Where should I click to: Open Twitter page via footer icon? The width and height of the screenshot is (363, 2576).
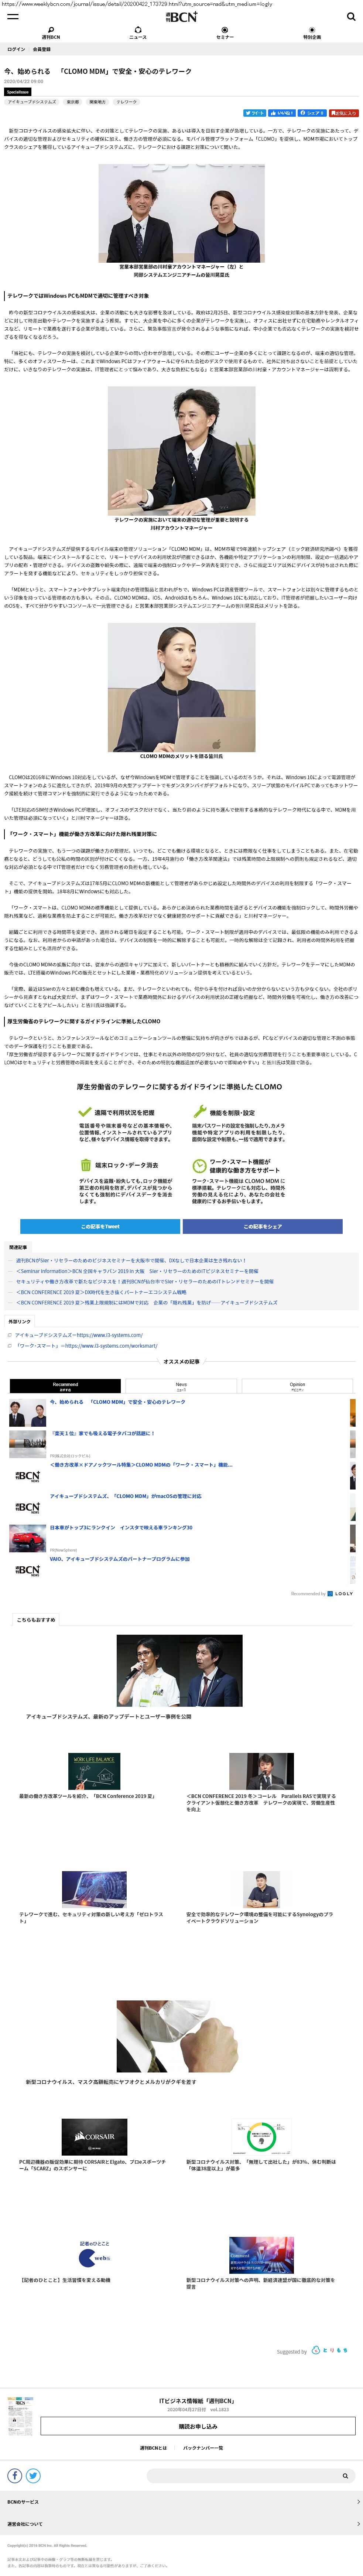tap(33, 2475)
